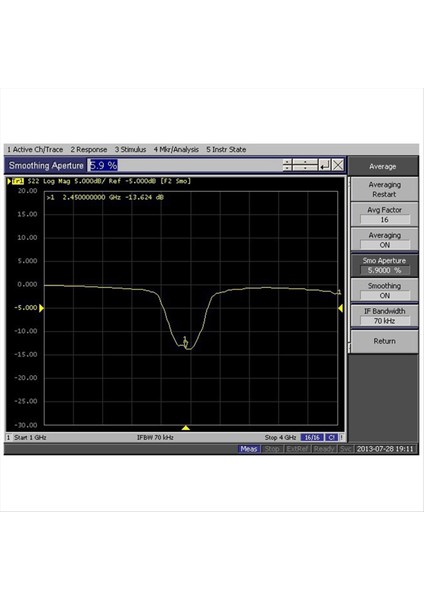Click the -30.00 Y-axis scale label
424x600 pixels.
click(x=26, y=425)
